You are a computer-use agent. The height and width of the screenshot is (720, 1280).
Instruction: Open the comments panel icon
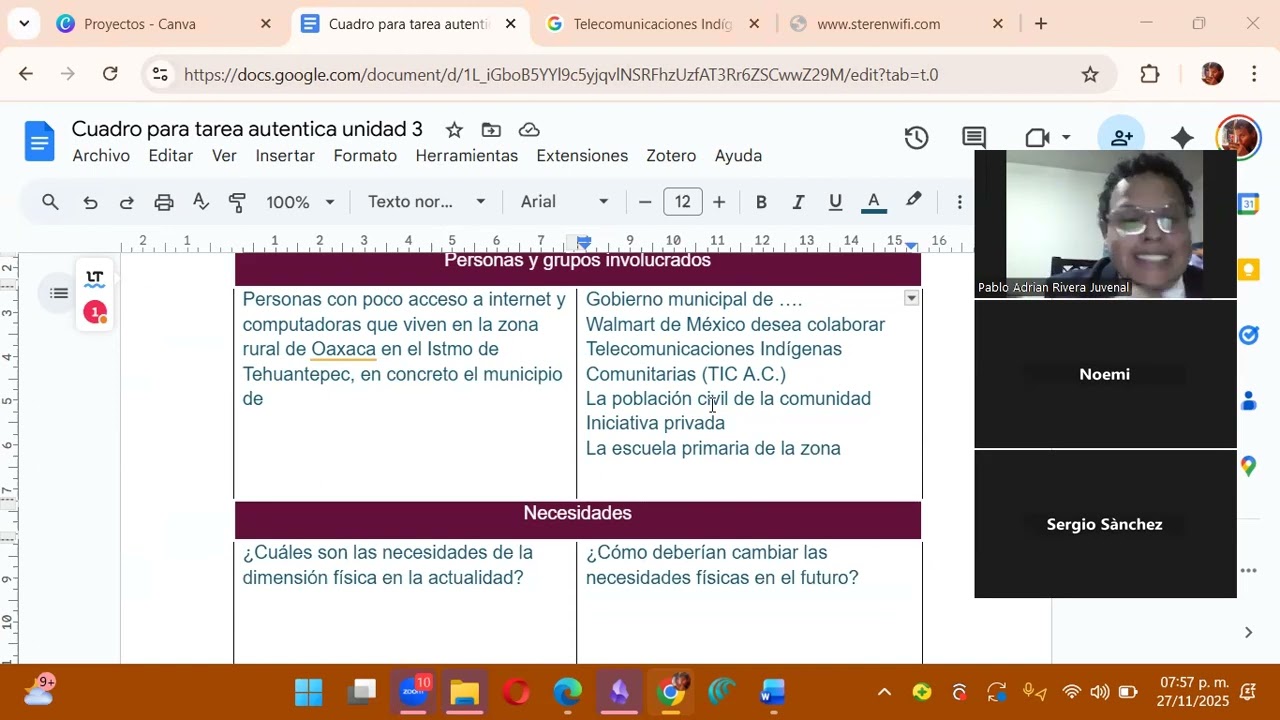[974, 138]
